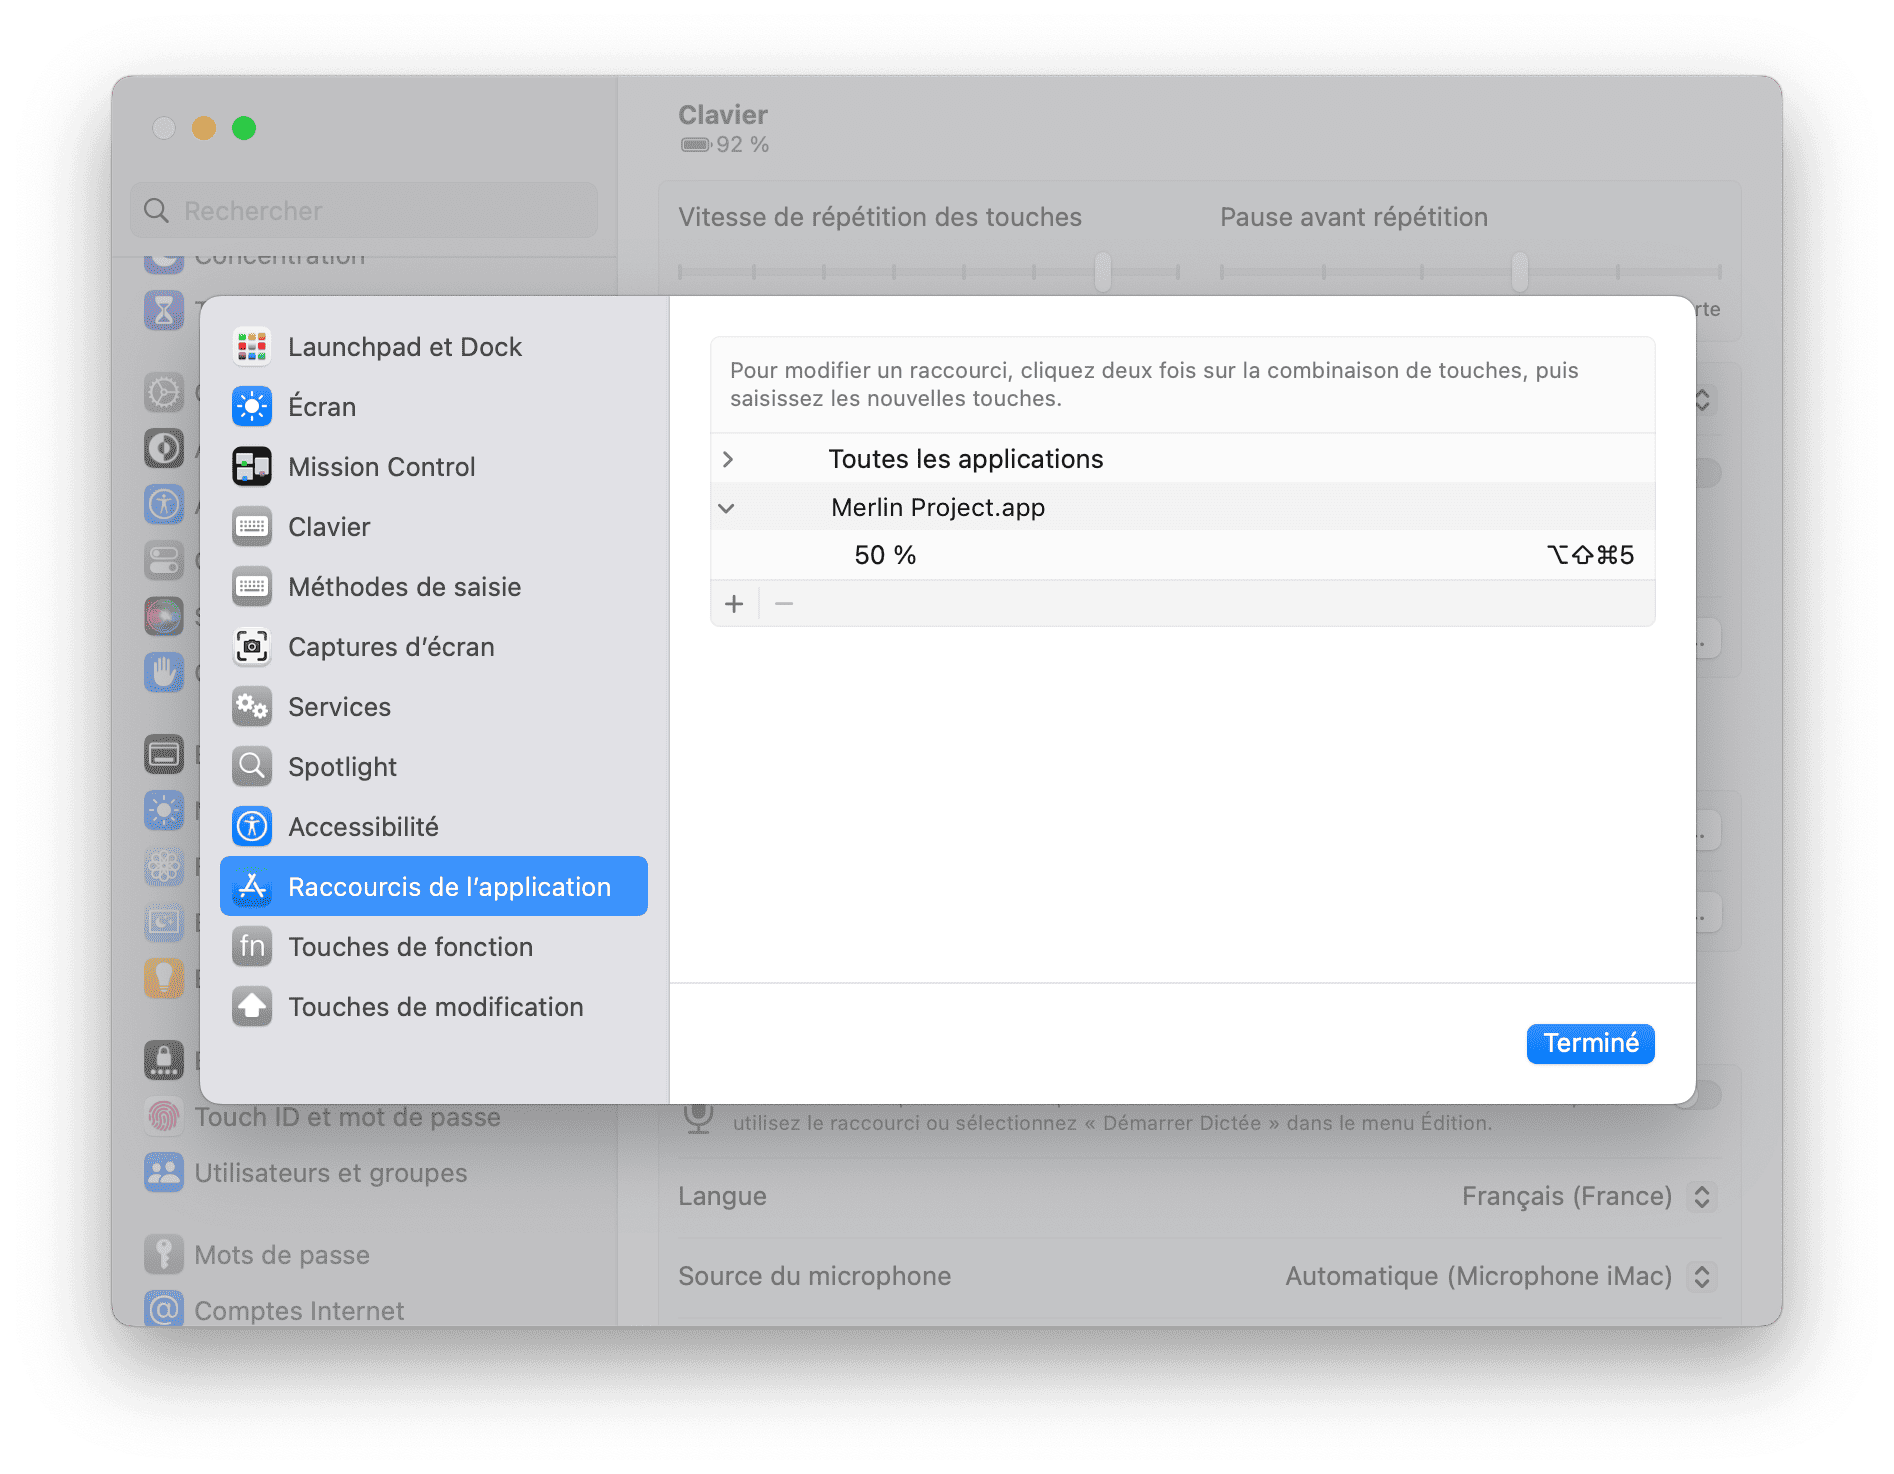
Task: Open the Clavier shortcuts category
Action: (x=329, y=526)
